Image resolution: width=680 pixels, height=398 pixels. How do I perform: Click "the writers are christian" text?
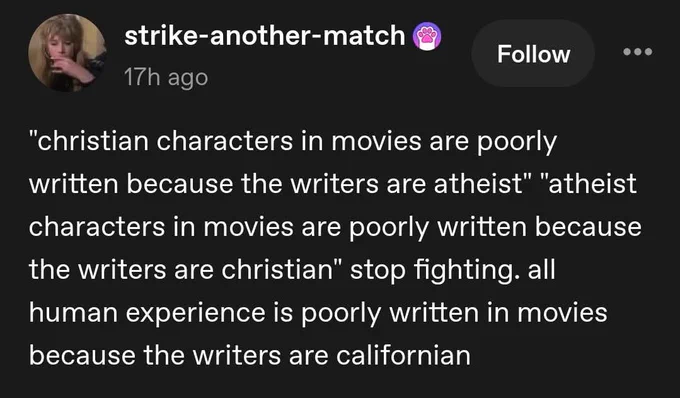pyautogui.click(x=181, y=270)
